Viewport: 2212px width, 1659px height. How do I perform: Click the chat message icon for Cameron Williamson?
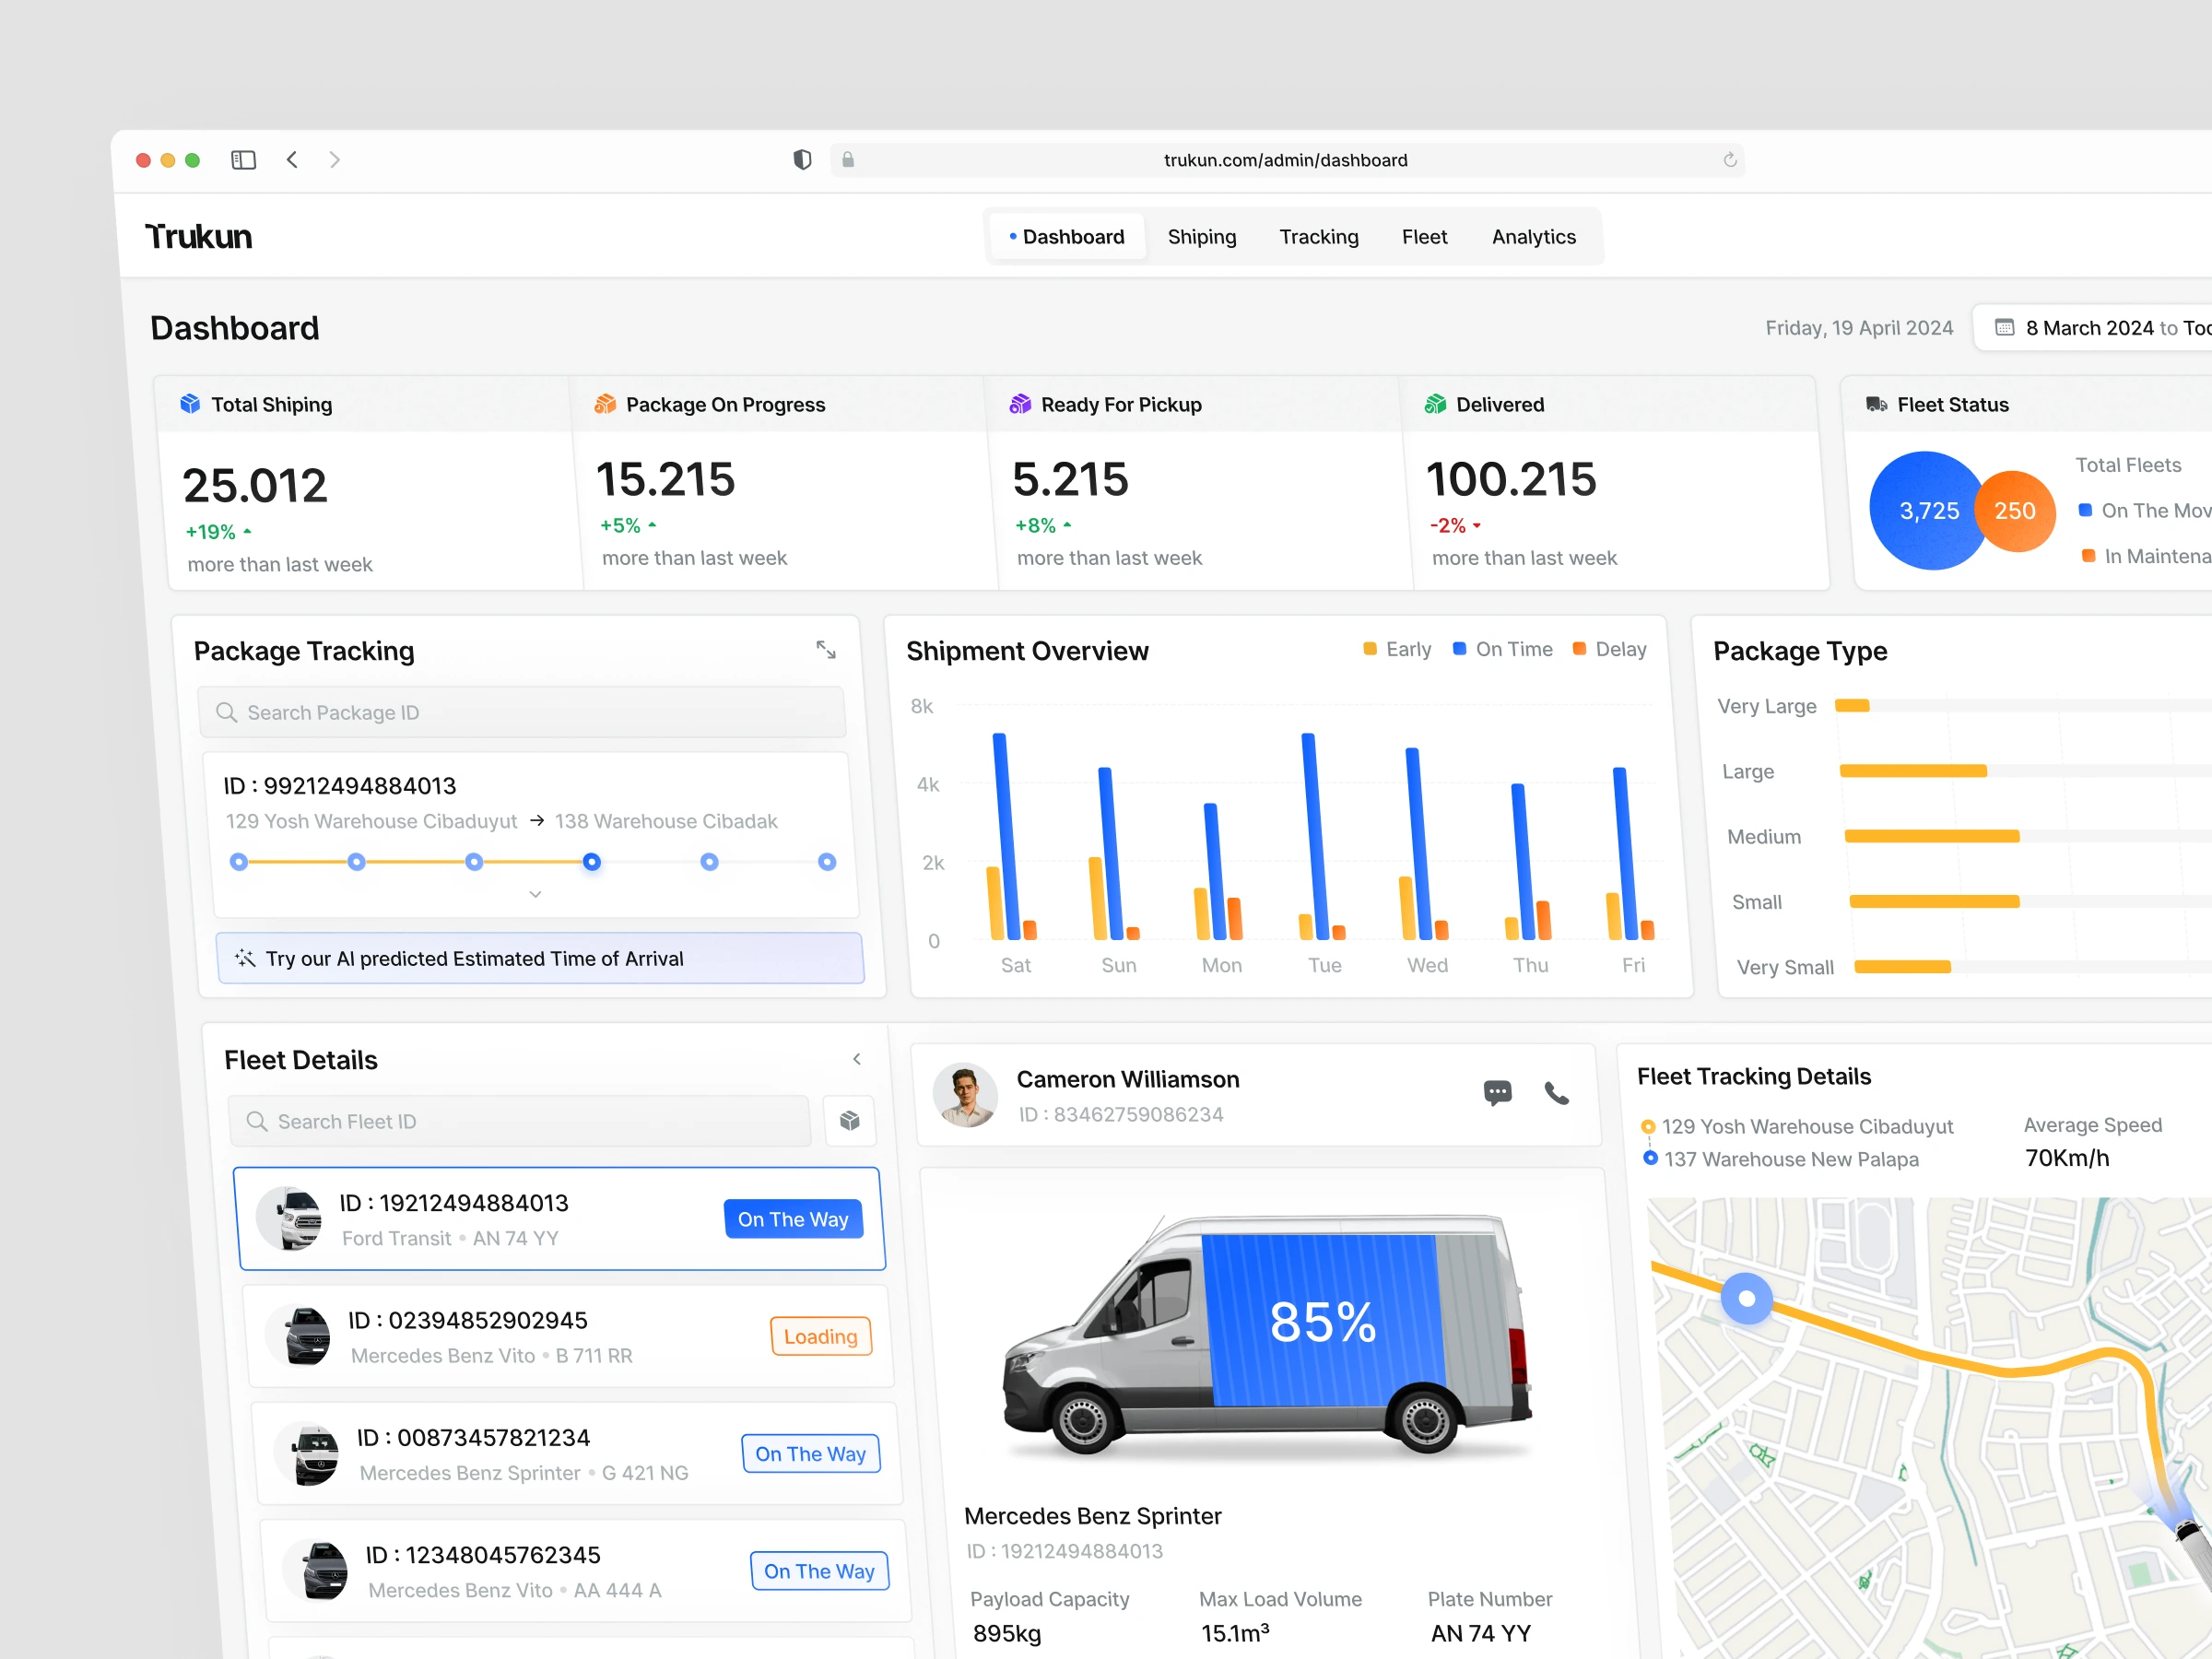[1497, 1092]
